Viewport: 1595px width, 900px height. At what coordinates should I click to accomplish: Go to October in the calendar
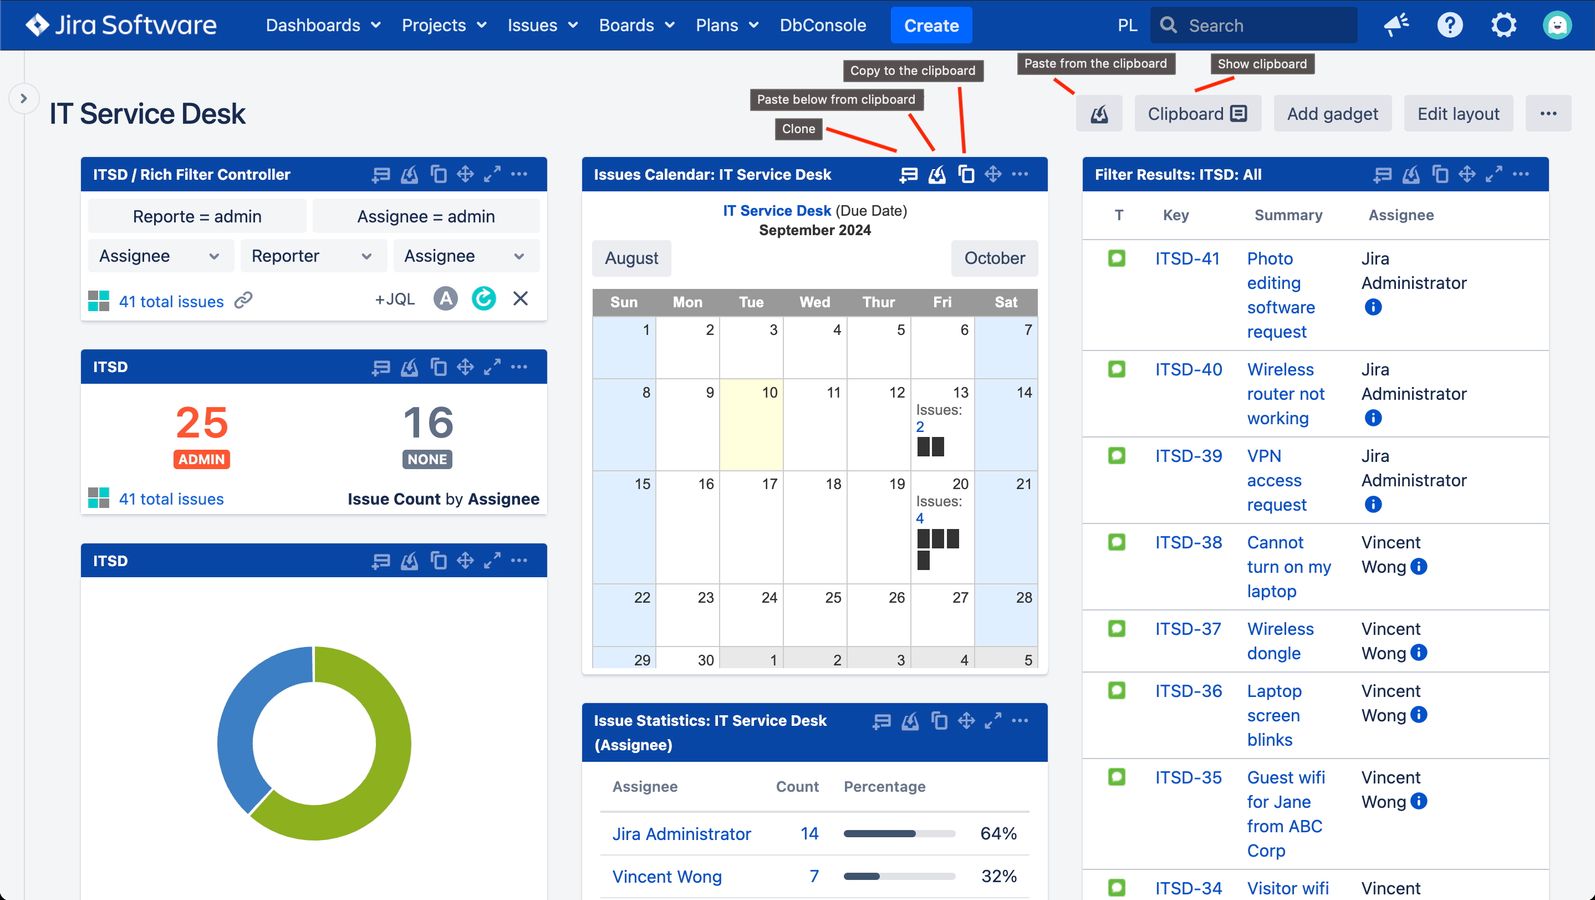point(994,258)
